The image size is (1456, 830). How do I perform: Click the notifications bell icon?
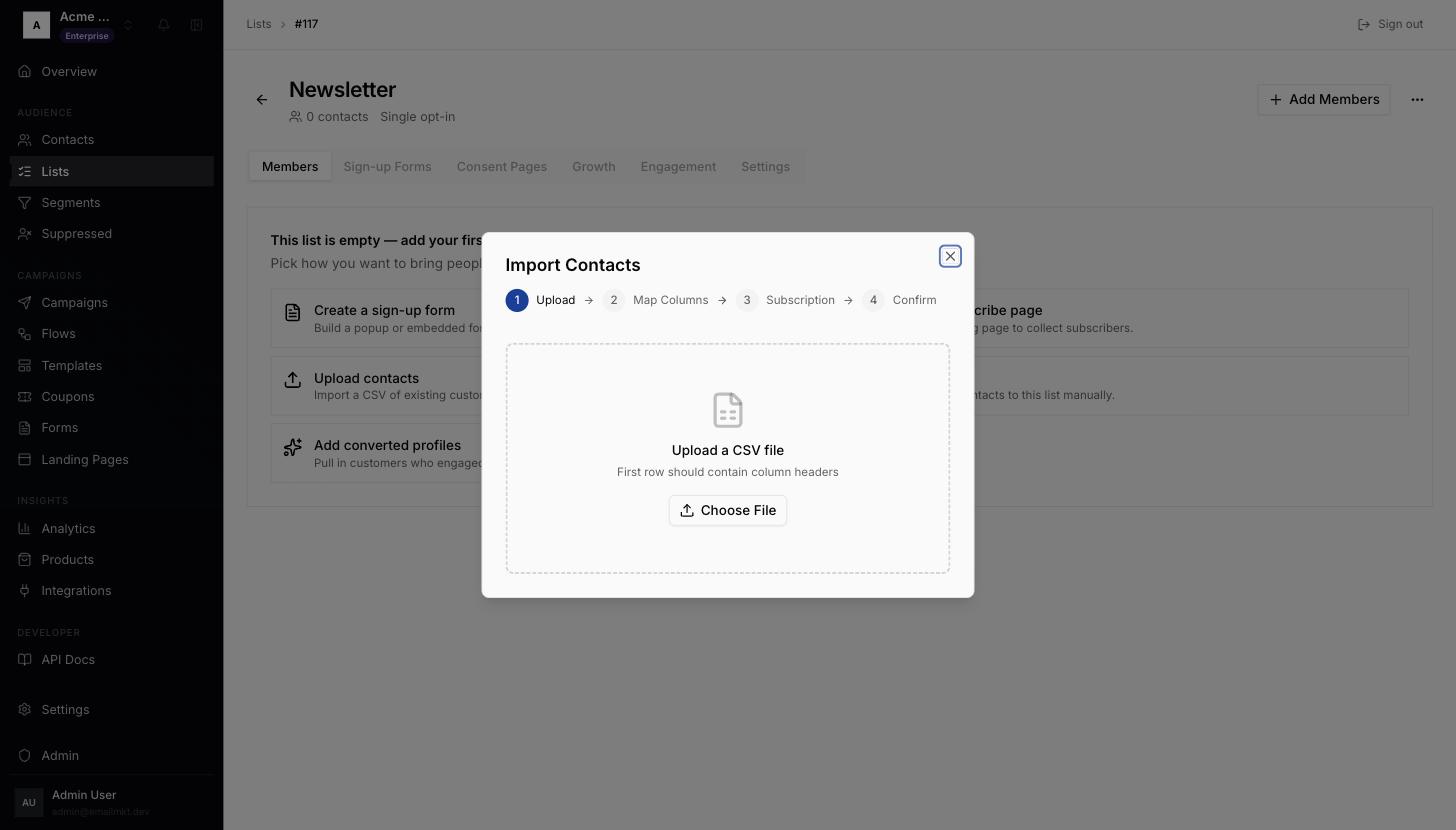164,24
